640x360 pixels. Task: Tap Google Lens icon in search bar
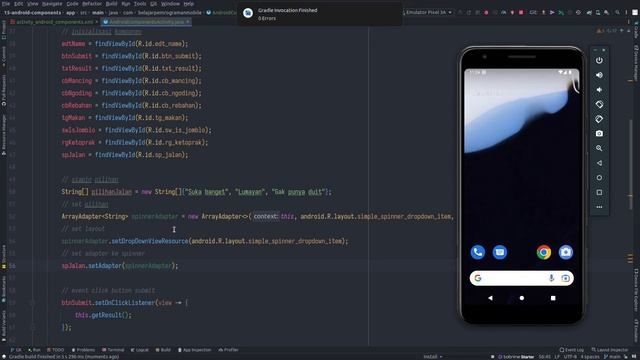tap(565, 278)
